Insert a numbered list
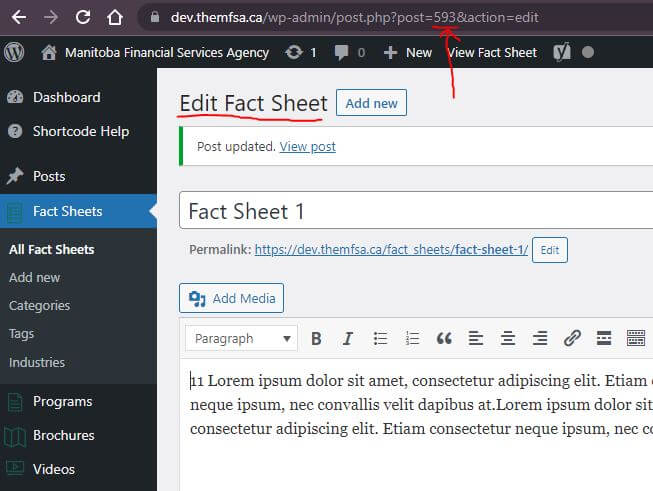Viewport: 653px width, 491px height. (412, 339)
